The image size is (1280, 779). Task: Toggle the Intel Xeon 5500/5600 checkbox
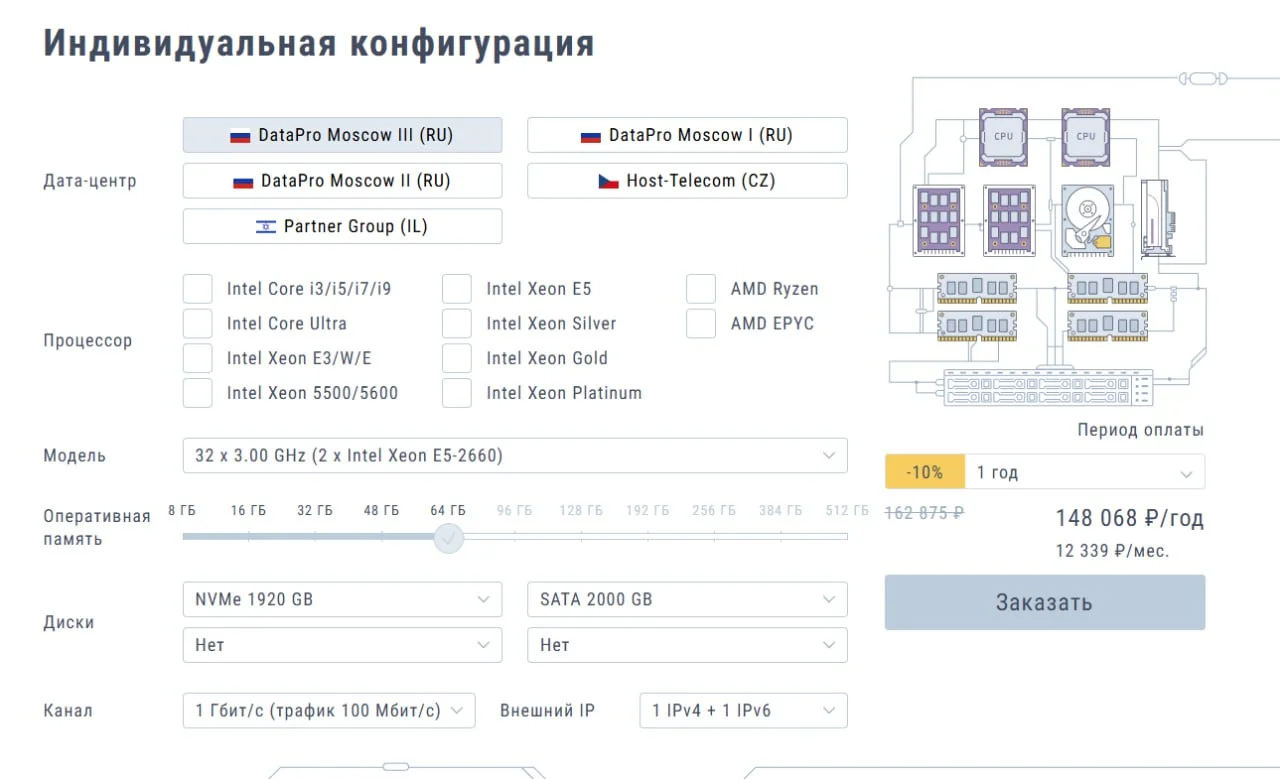[x=198, y=393]
